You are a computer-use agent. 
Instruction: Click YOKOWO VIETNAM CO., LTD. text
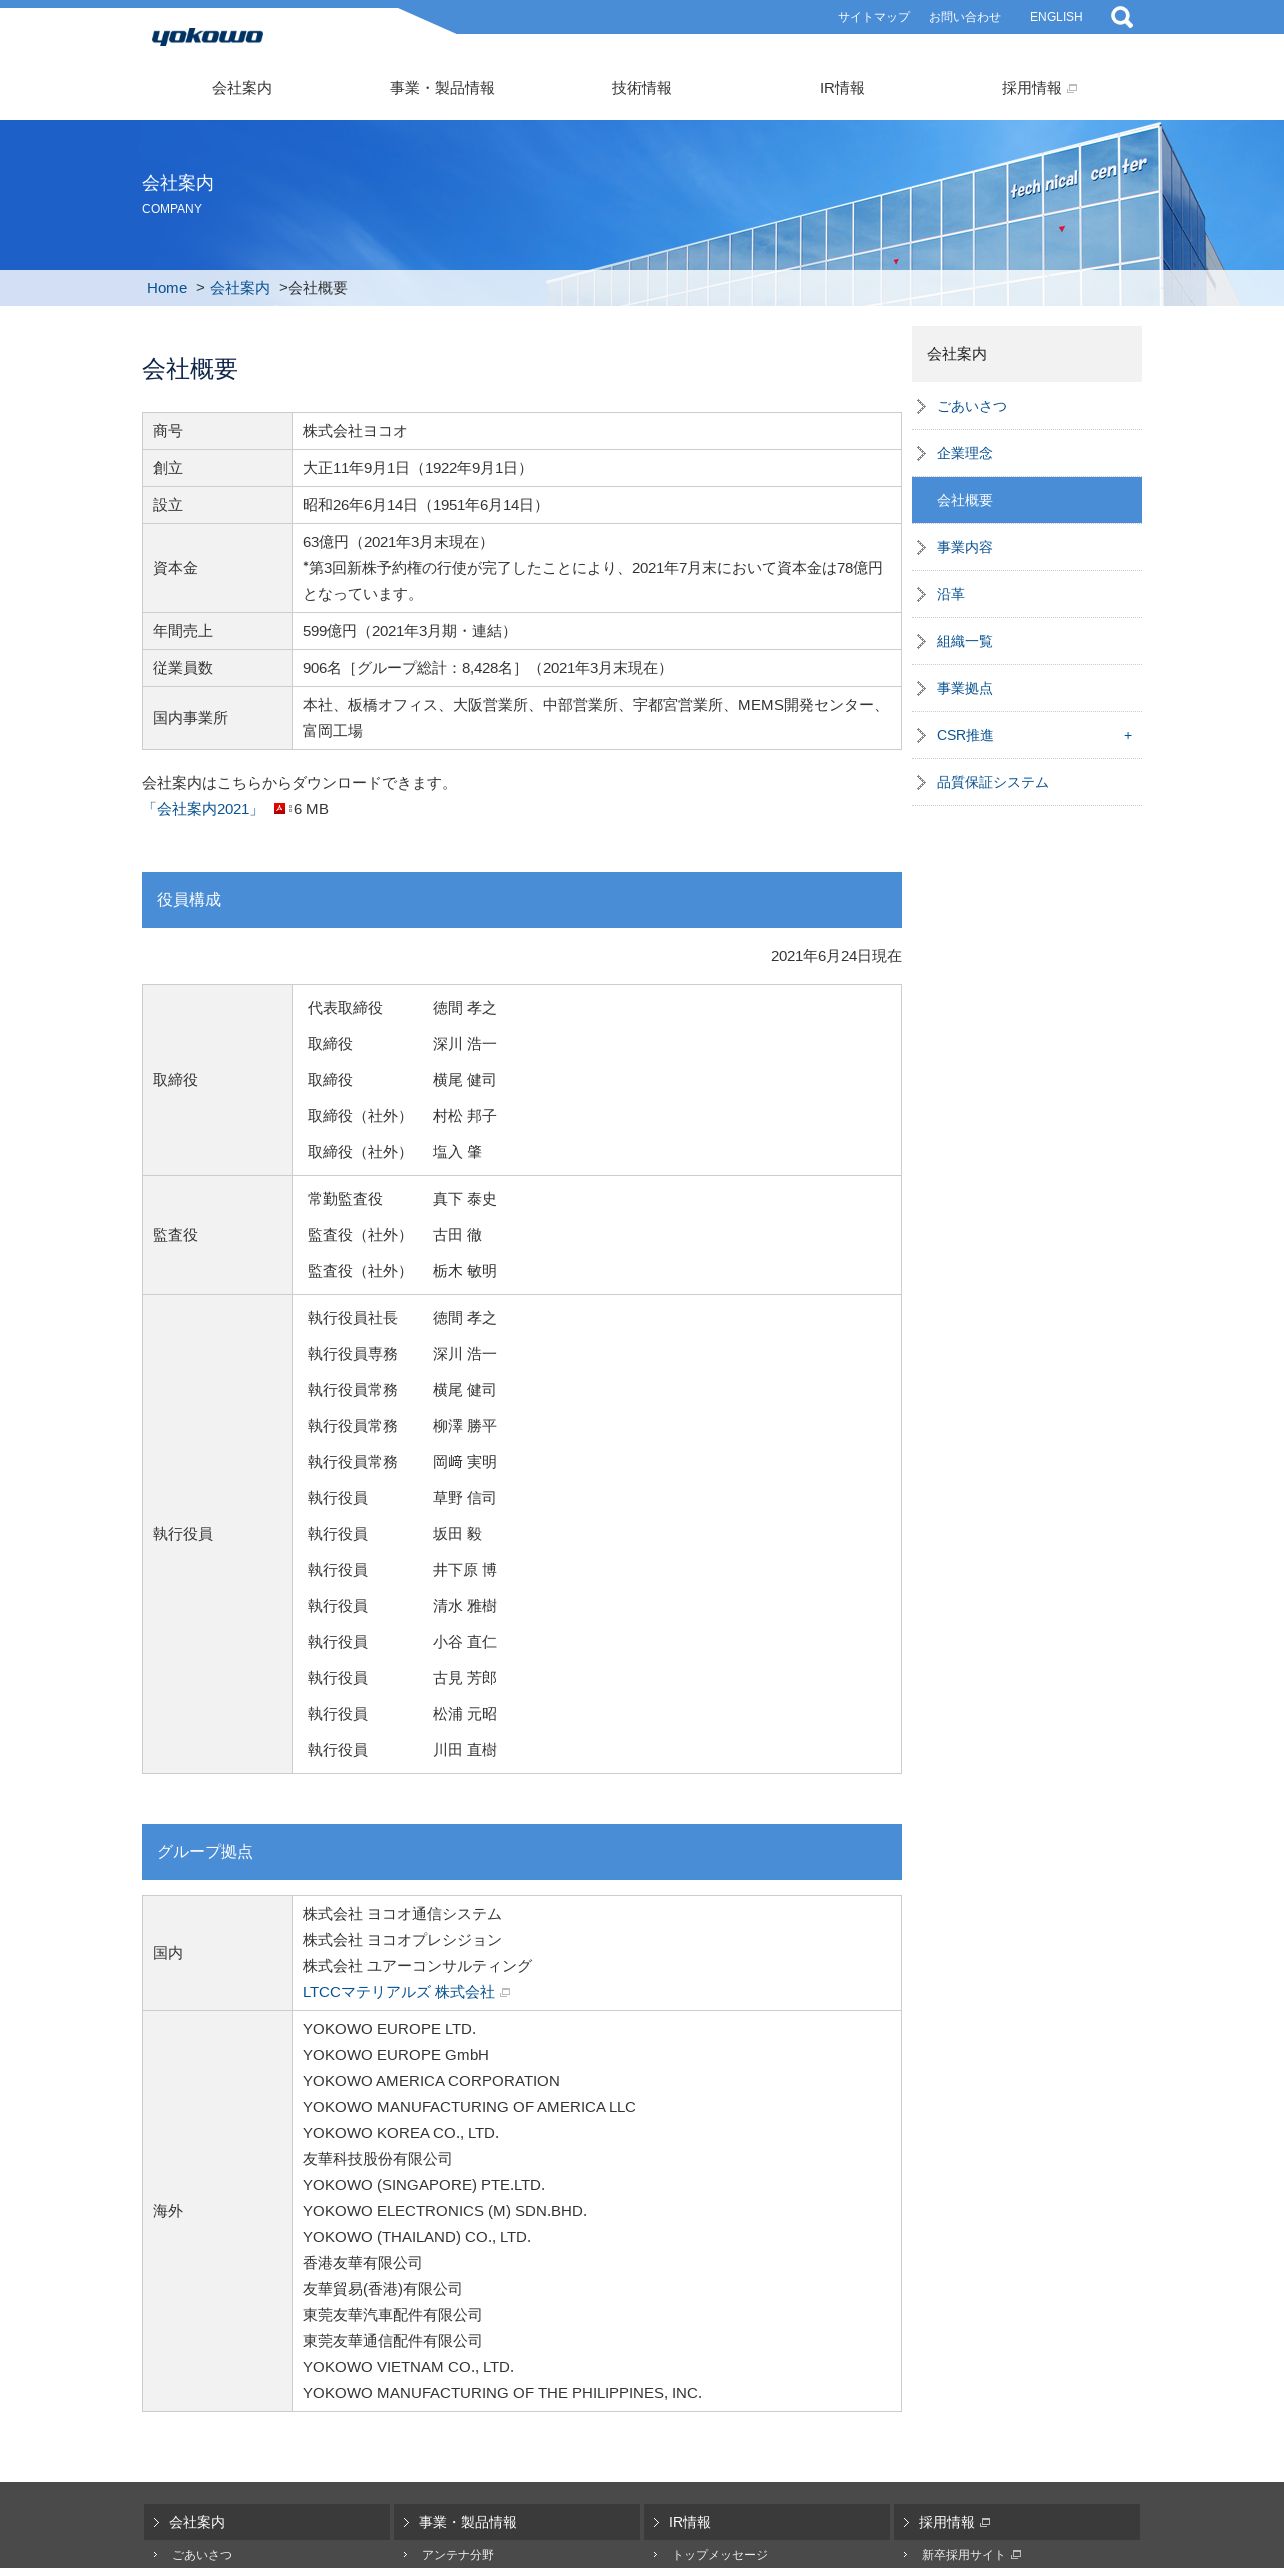(x=408, y=2367)
